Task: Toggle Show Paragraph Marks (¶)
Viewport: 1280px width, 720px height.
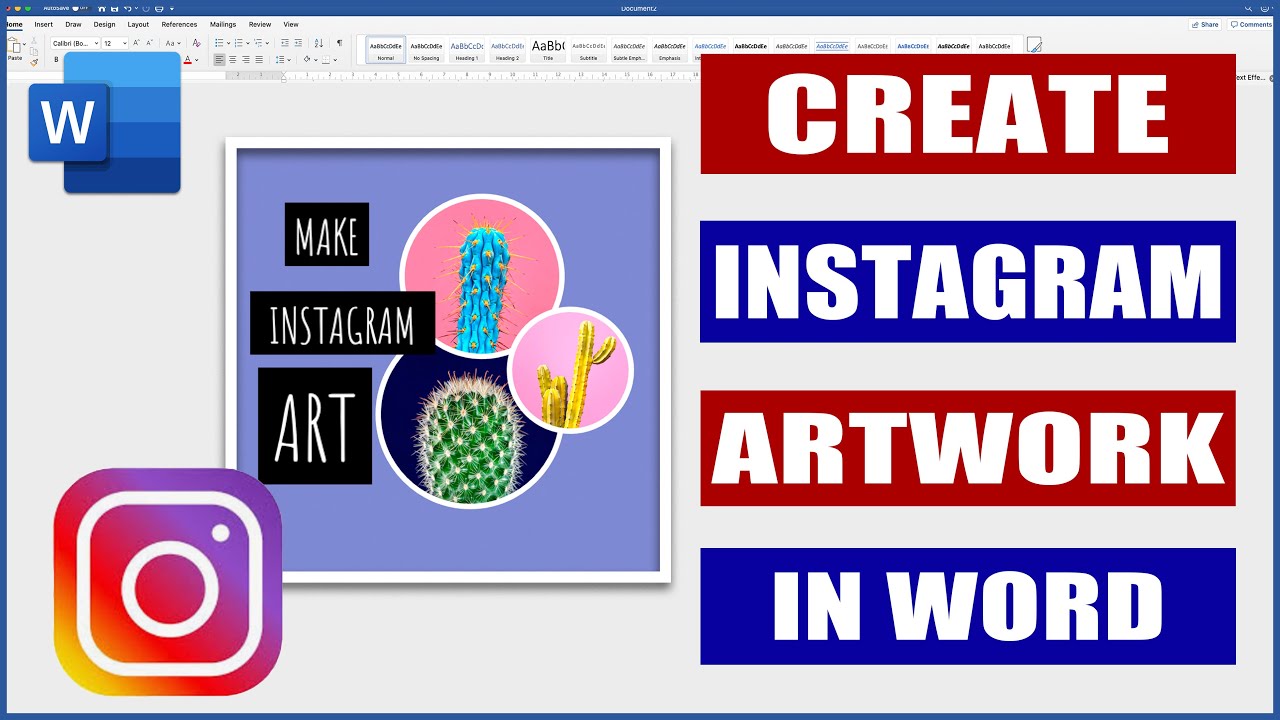Action: coord(340,43)
